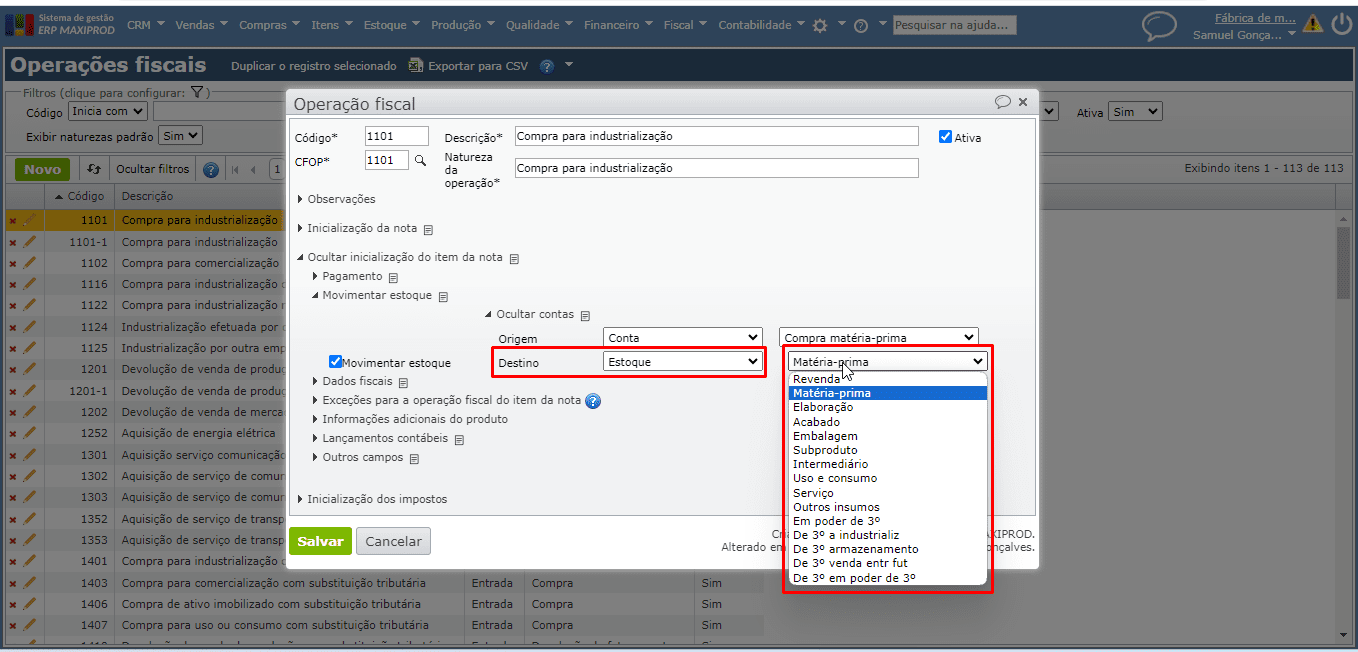This screenshot has height=652, width=1358.
Task: Select Embalagem from the dropdown list
Action: (825, 436)
